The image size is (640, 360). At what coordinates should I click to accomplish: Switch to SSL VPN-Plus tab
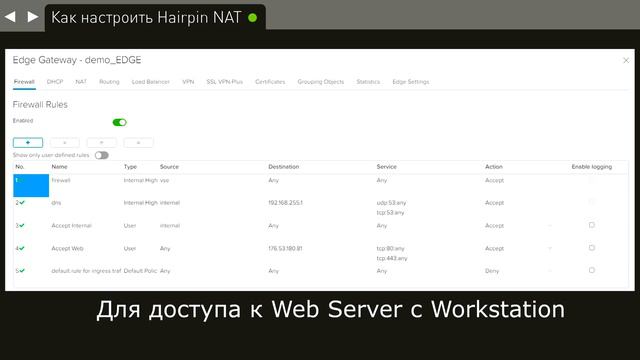224,82
